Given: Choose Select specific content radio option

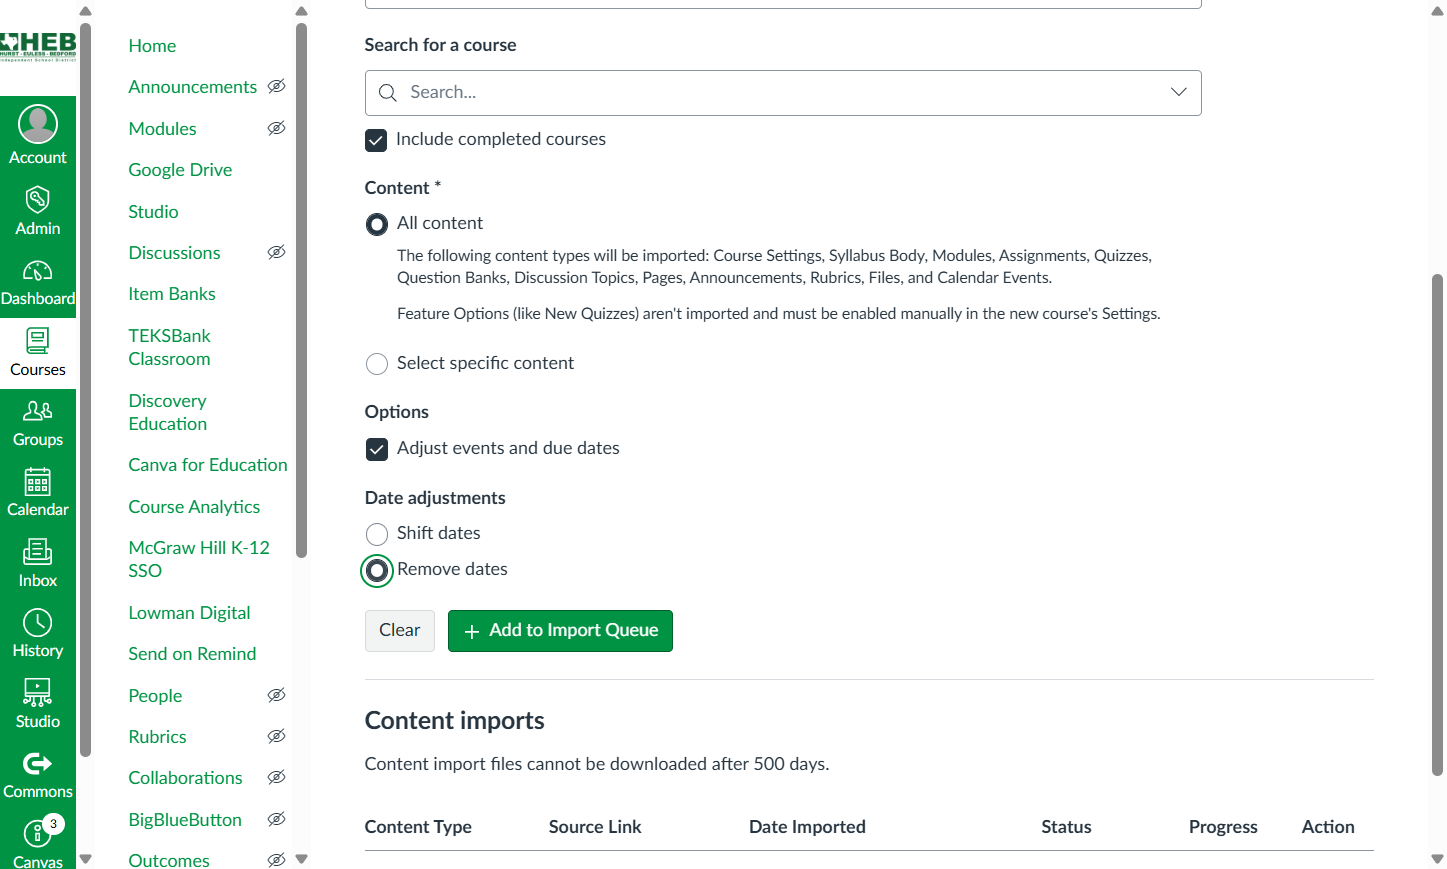Looking at the screenshot, I should [377, 364].
